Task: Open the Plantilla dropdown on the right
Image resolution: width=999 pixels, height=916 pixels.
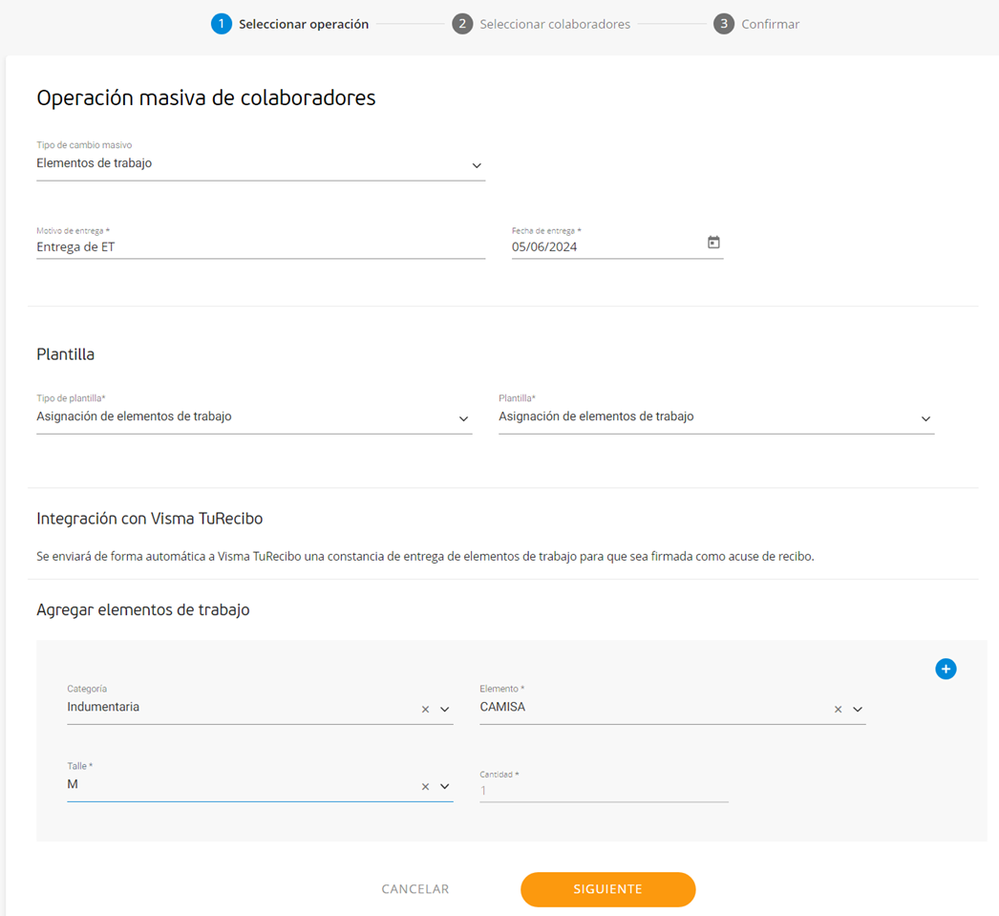Action: click(x=925, y=418)
